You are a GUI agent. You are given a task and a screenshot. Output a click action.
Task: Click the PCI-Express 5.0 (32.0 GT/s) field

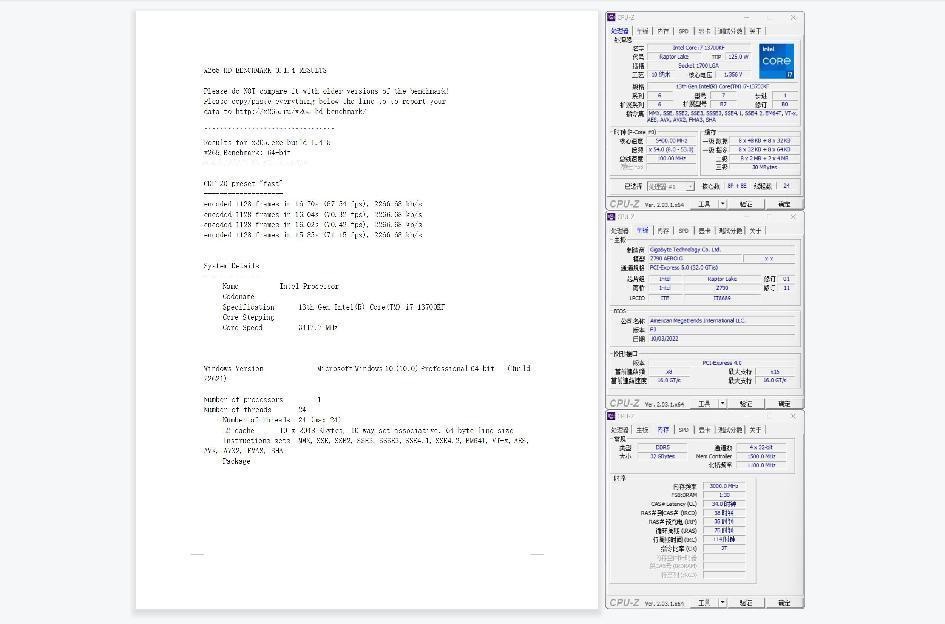[721, 267]
